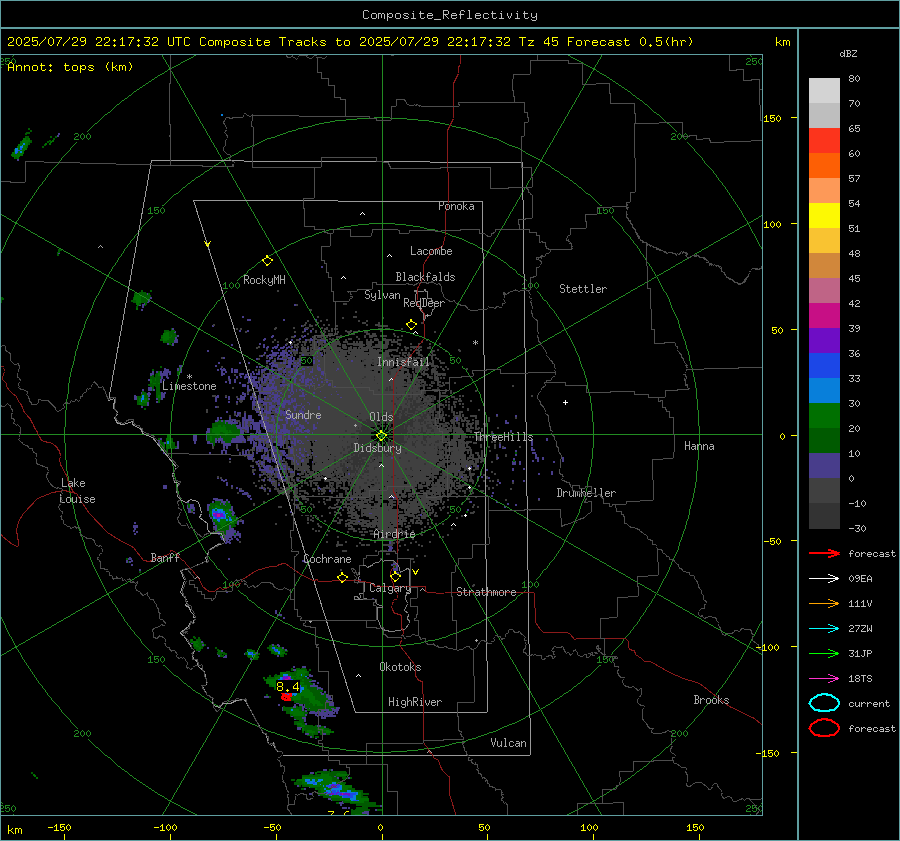
Task: Click the red forecast ellipse under 8.4
Action: [x=286, y=697]
